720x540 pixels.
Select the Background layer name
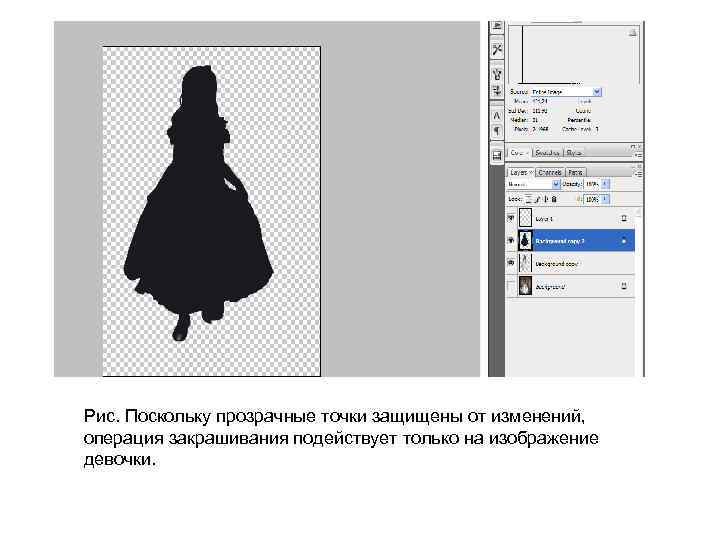pyautogui.click(x=550, y=287)
